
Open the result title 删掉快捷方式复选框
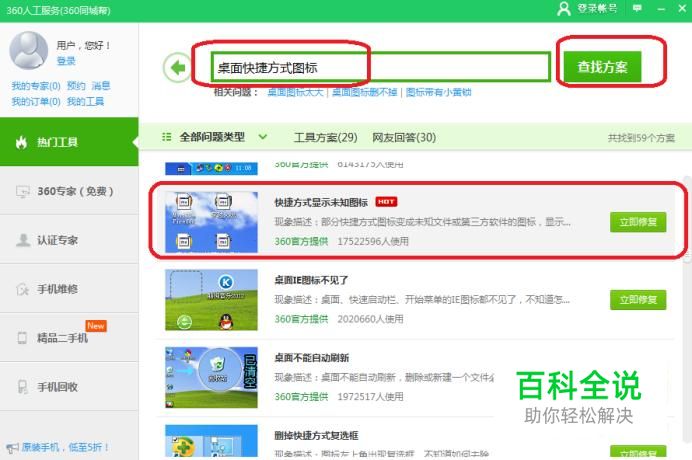(316, 435)
